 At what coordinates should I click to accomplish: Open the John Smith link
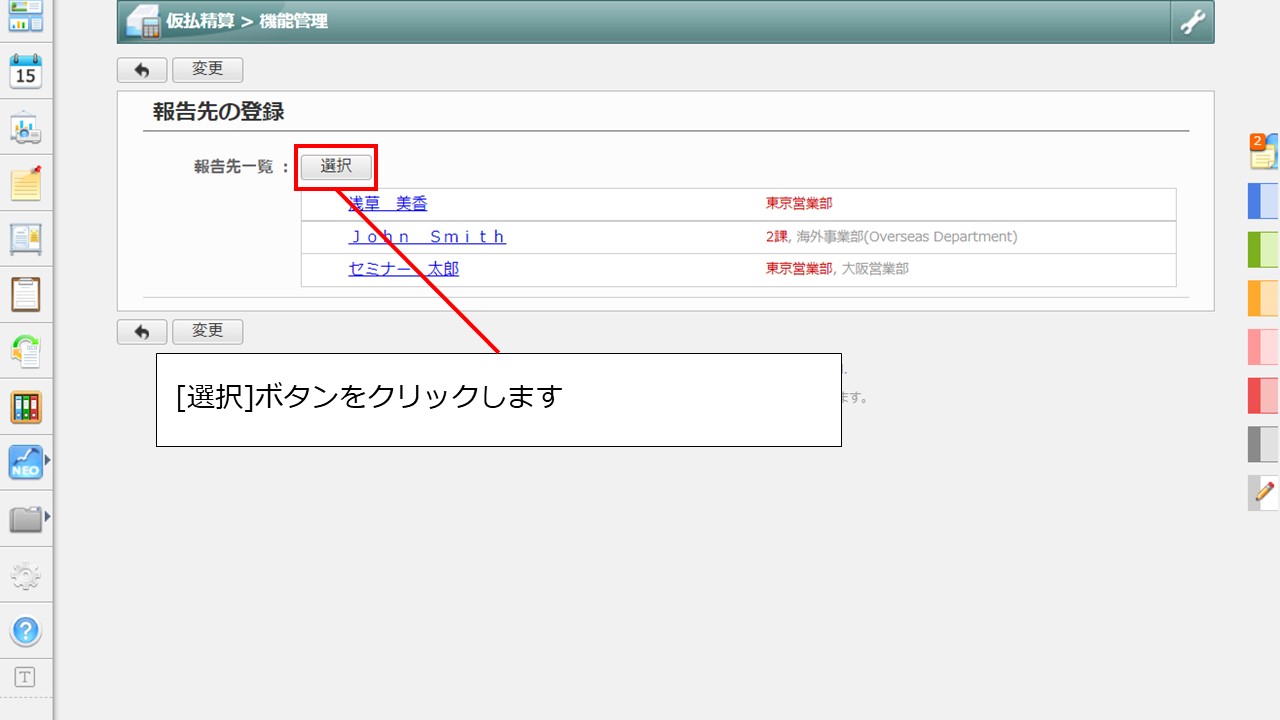427,237
